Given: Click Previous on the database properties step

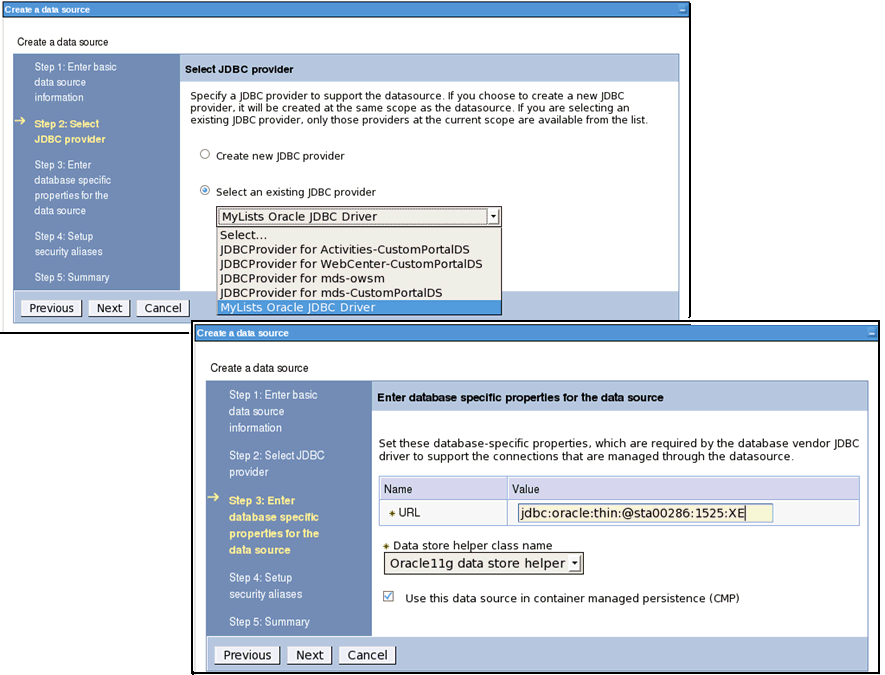Looking at the screenshot, I should (246, 654).
